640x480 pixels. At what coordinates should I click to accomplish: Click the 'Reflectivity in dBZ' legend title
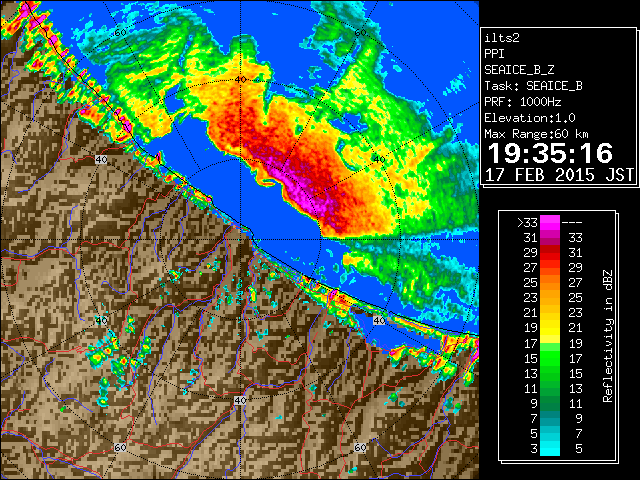tap(608, 336)
